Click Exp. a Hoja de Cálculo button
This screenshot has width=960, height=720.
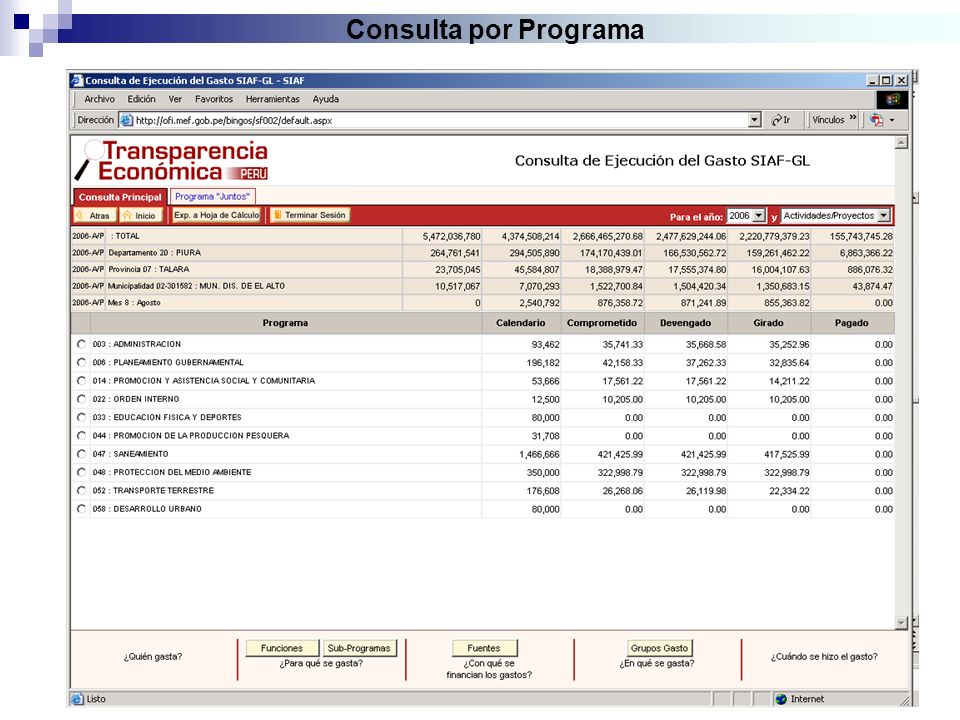[217, 215]
